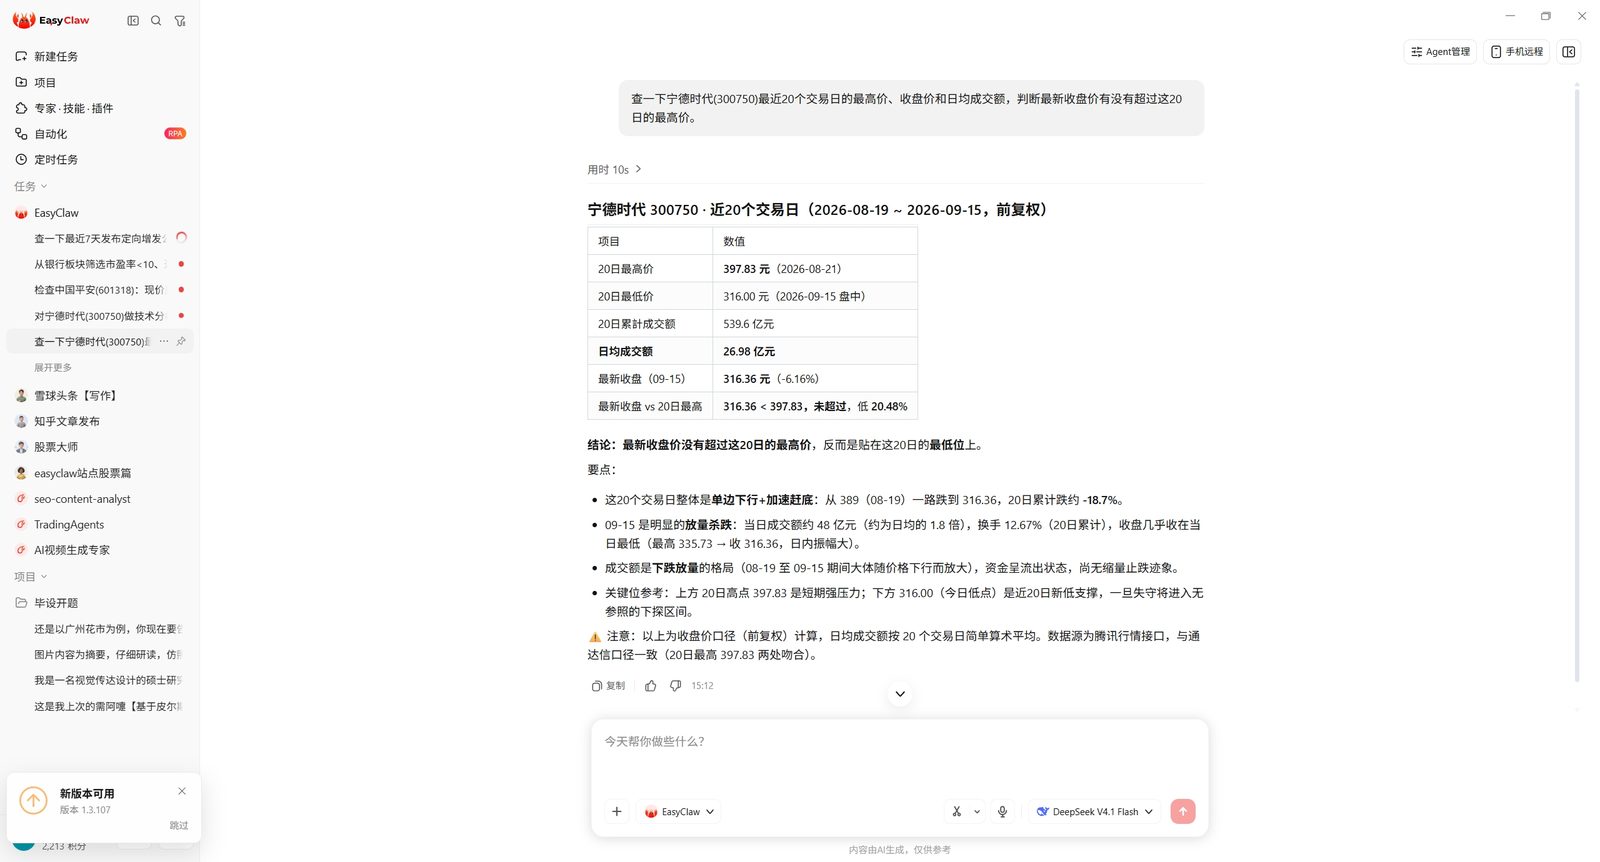Click the scissors tool icon in the input bar
Image resolution: width=1600 pixels, height=862 pixels.
(957, 812)
